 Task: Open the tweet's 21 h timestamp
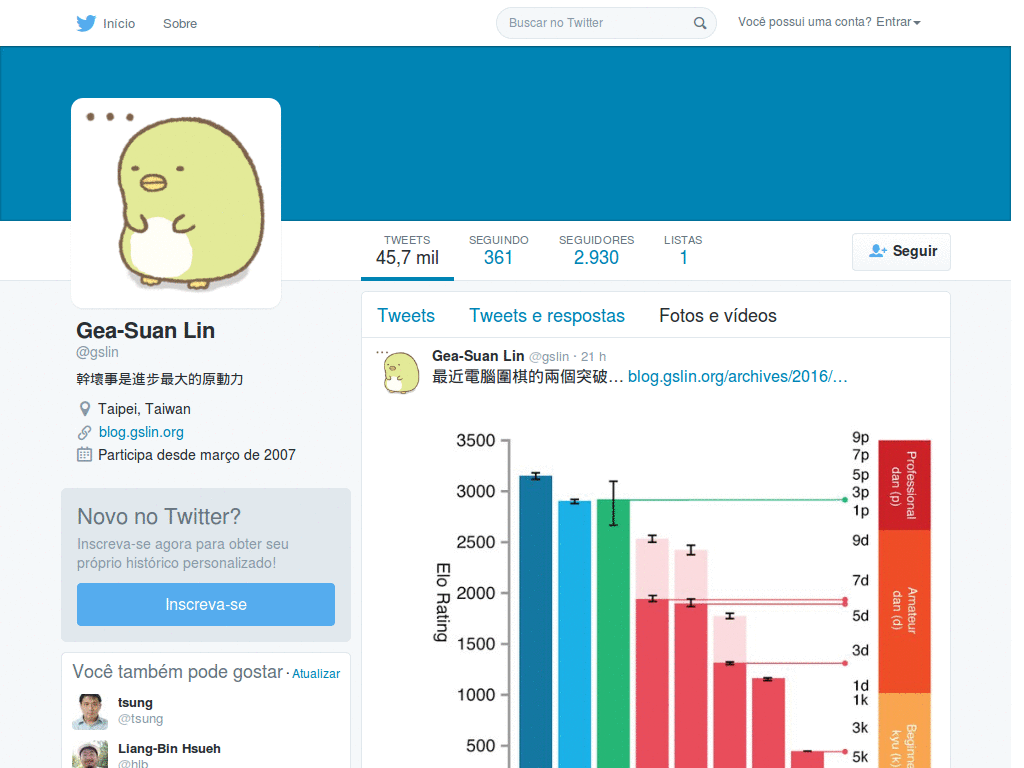click(594, 357)
